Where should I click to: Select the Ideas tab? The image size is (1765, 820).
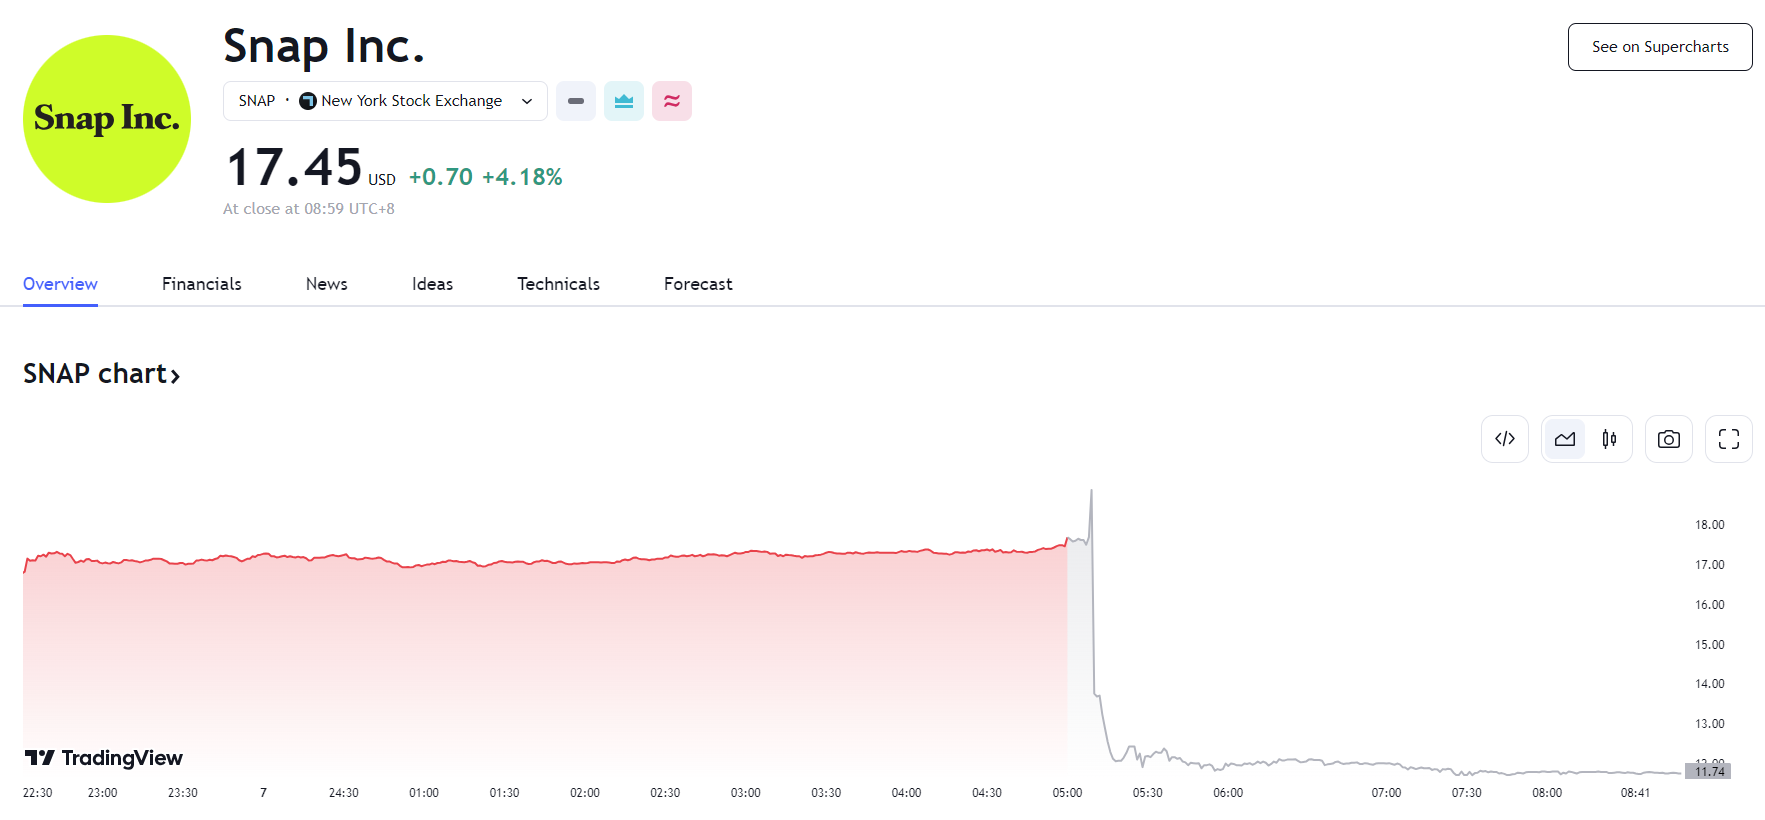432,284
